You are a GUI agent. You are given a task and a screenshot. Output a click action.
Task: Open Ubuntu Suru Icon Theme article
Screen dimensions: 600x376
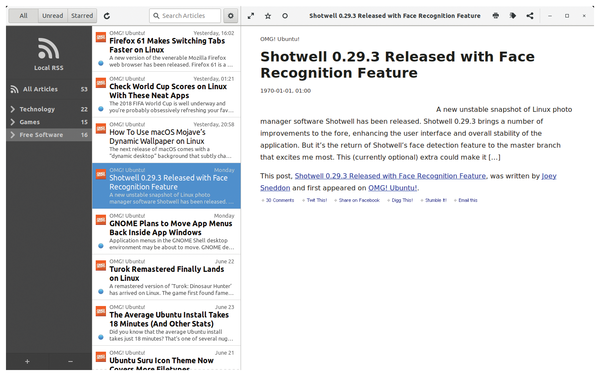tap(166, 358)
